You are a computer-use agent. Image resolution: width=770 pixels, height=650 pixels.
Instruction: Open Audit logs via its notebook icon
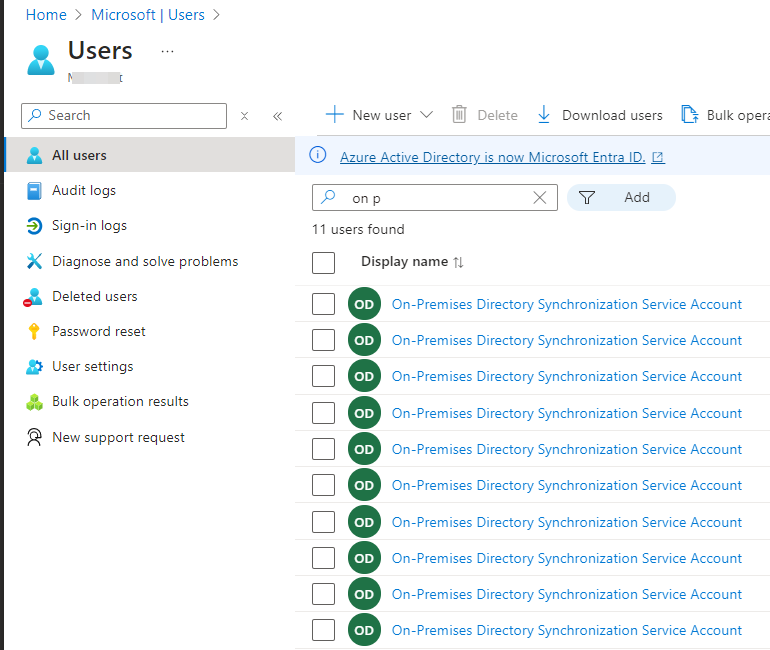34,191
